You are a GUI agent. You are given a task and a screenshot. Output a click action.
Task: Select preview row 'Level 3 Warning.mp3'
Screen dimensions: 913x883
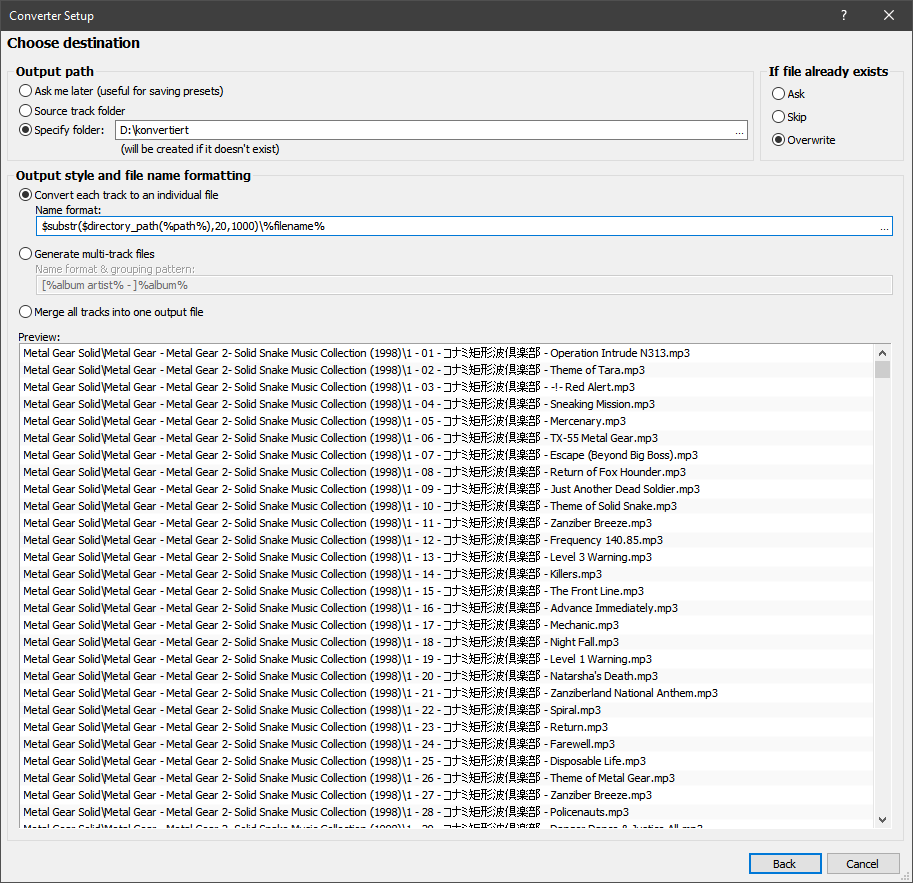coord(447,557)
